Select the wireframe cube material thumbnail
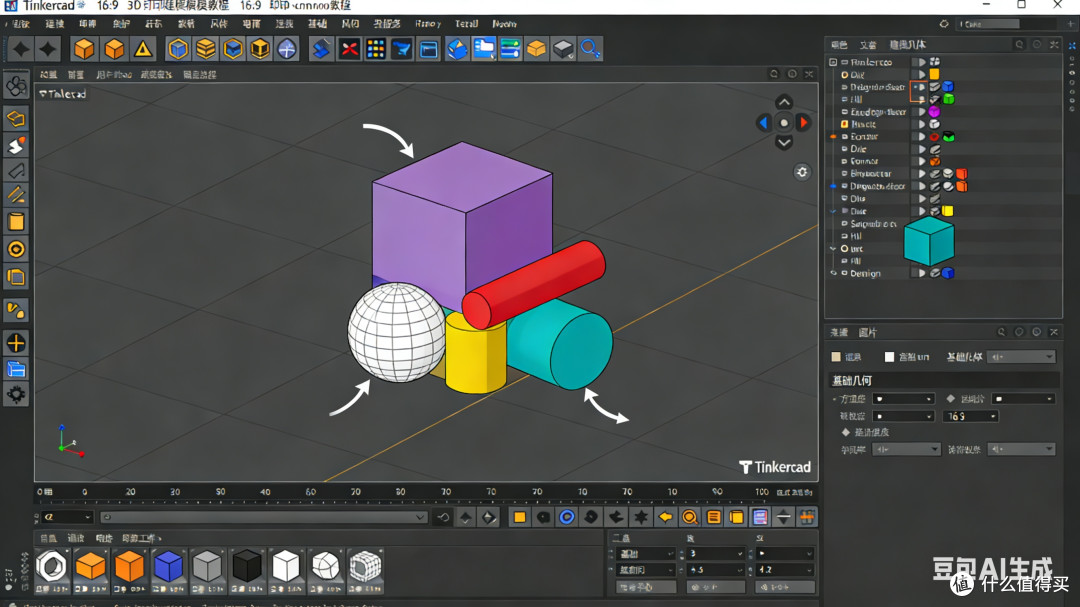1080x607 pixels. (x=365, y=567)
